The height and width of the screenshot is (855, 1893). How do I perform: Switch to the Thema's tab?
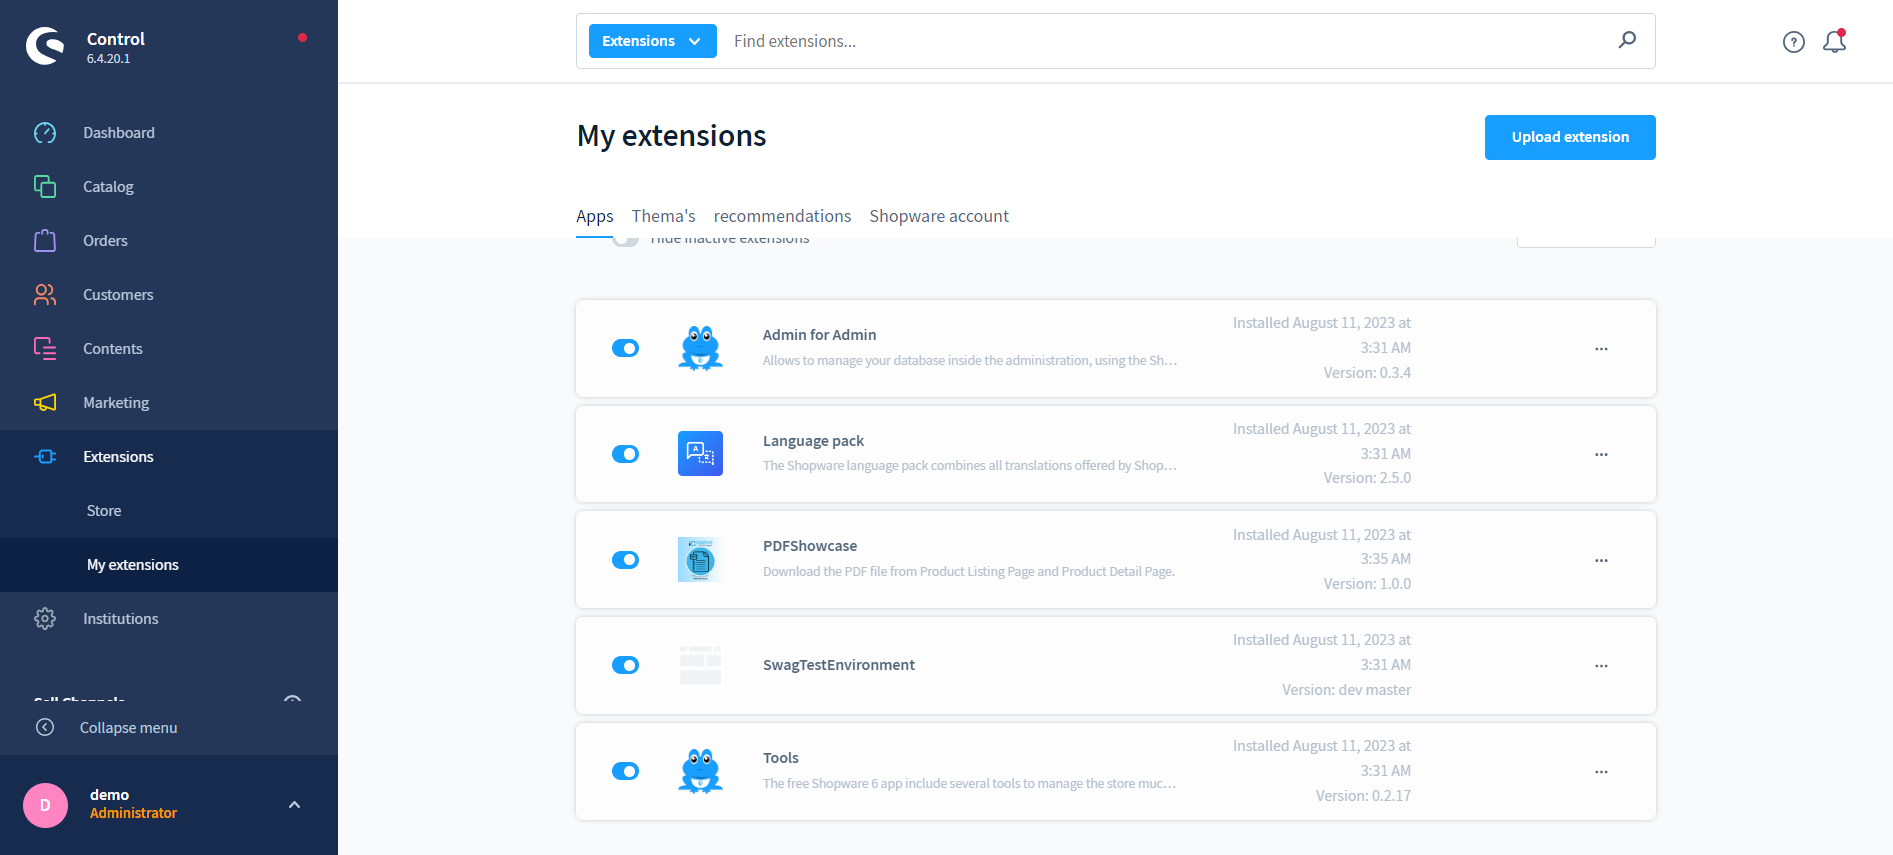[663, 216]
